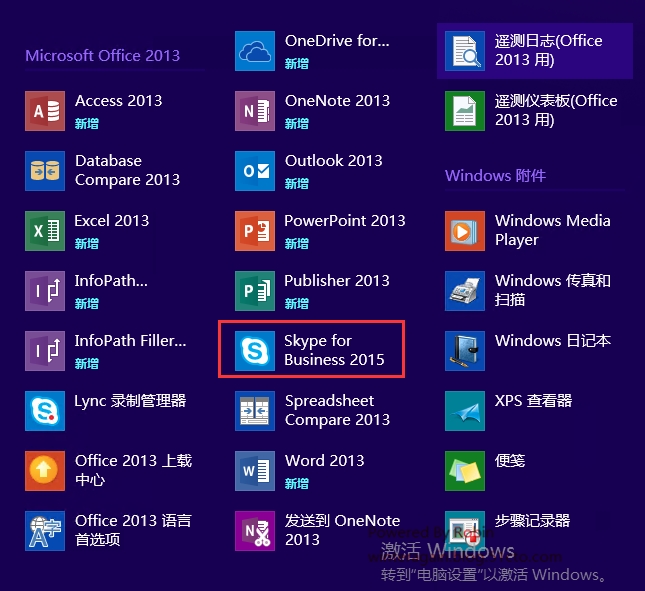645x591 pixels.
Task: Click the OneDrive for... label
Action: 337,41
